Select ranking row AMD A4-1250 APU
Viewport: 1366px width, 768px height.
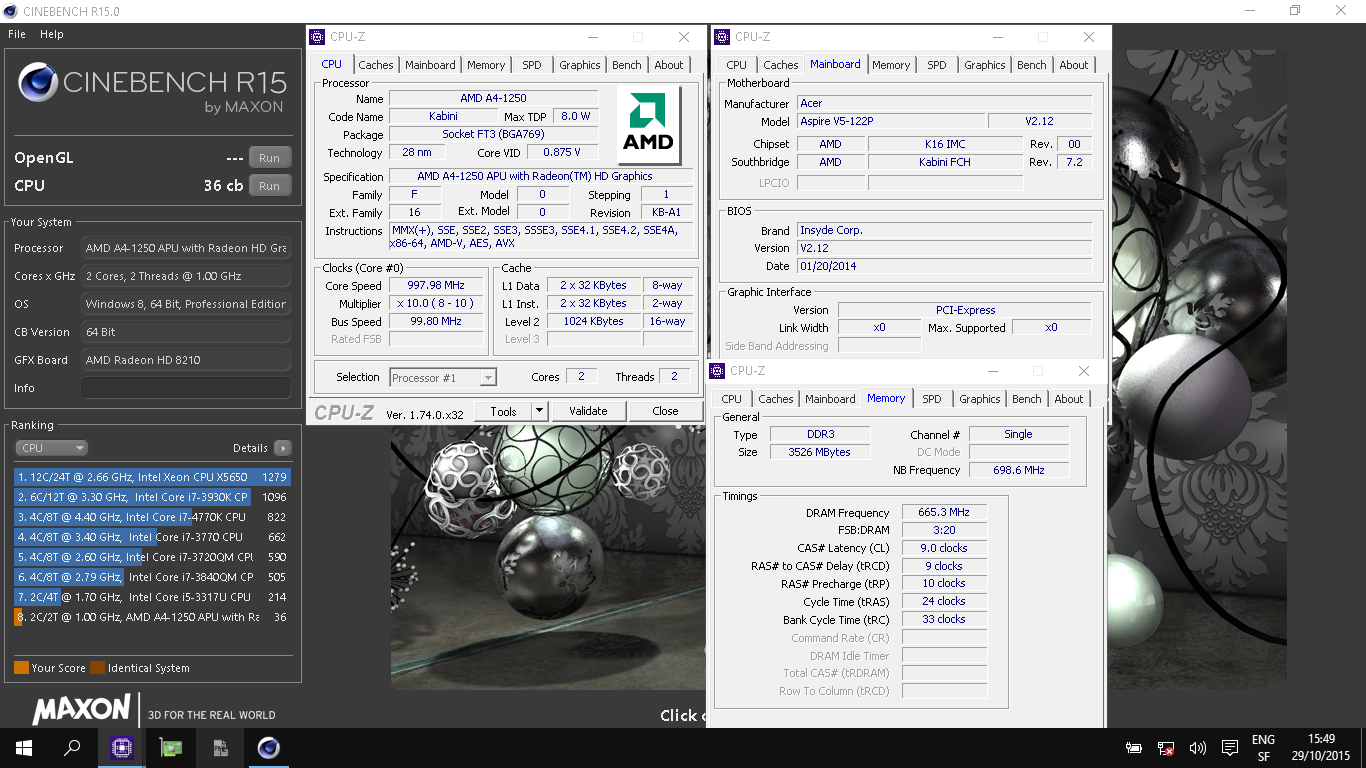coord(152,617)
